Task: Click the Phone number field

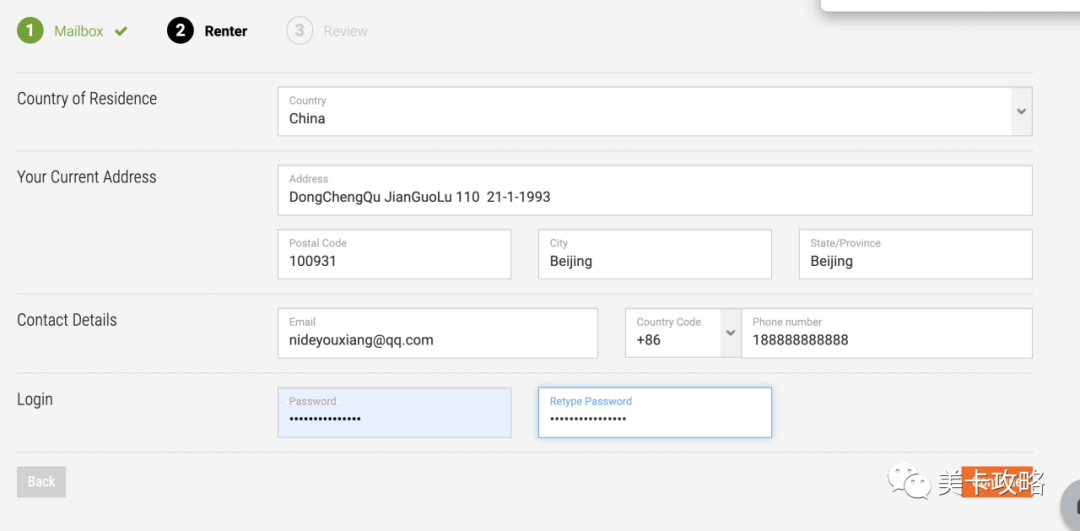Action: [x=886, y=333]
